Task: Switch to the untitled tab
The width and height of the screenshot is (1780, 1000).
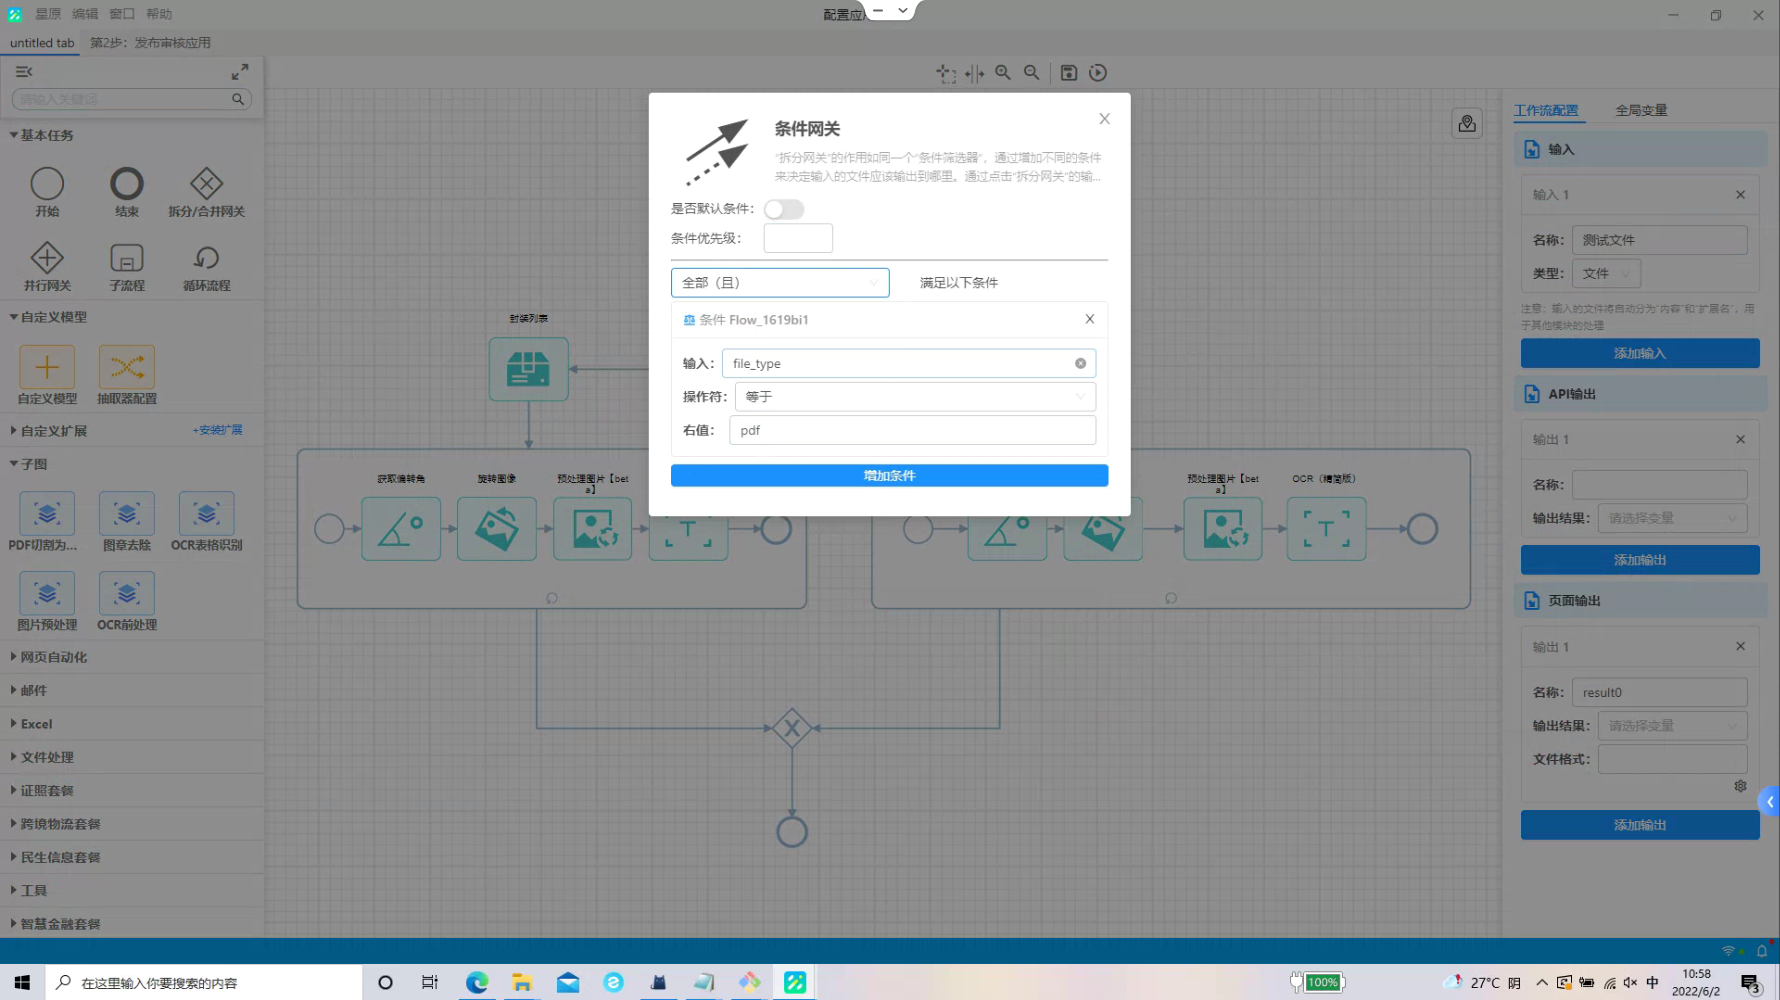Action: pyautogui.click(x=42, y=43)
